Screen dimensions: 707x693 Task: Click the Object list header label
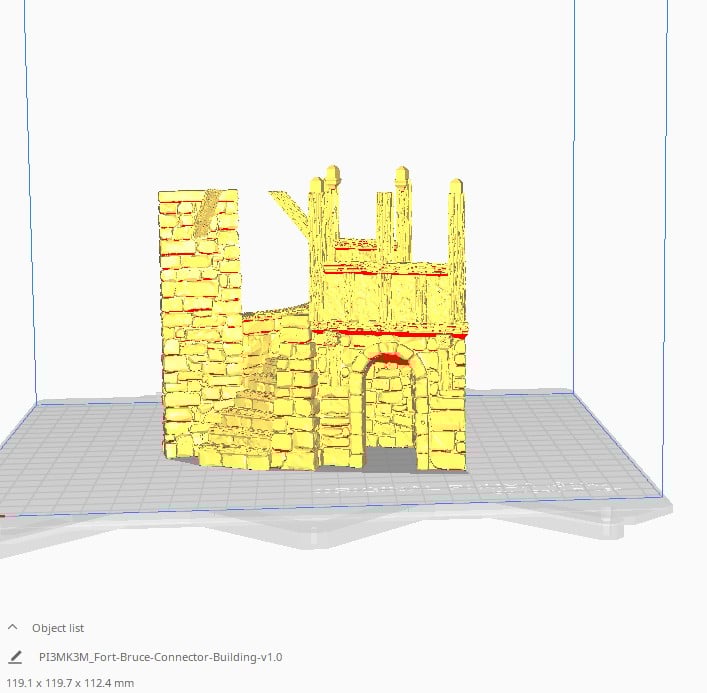tap(58, 628)
